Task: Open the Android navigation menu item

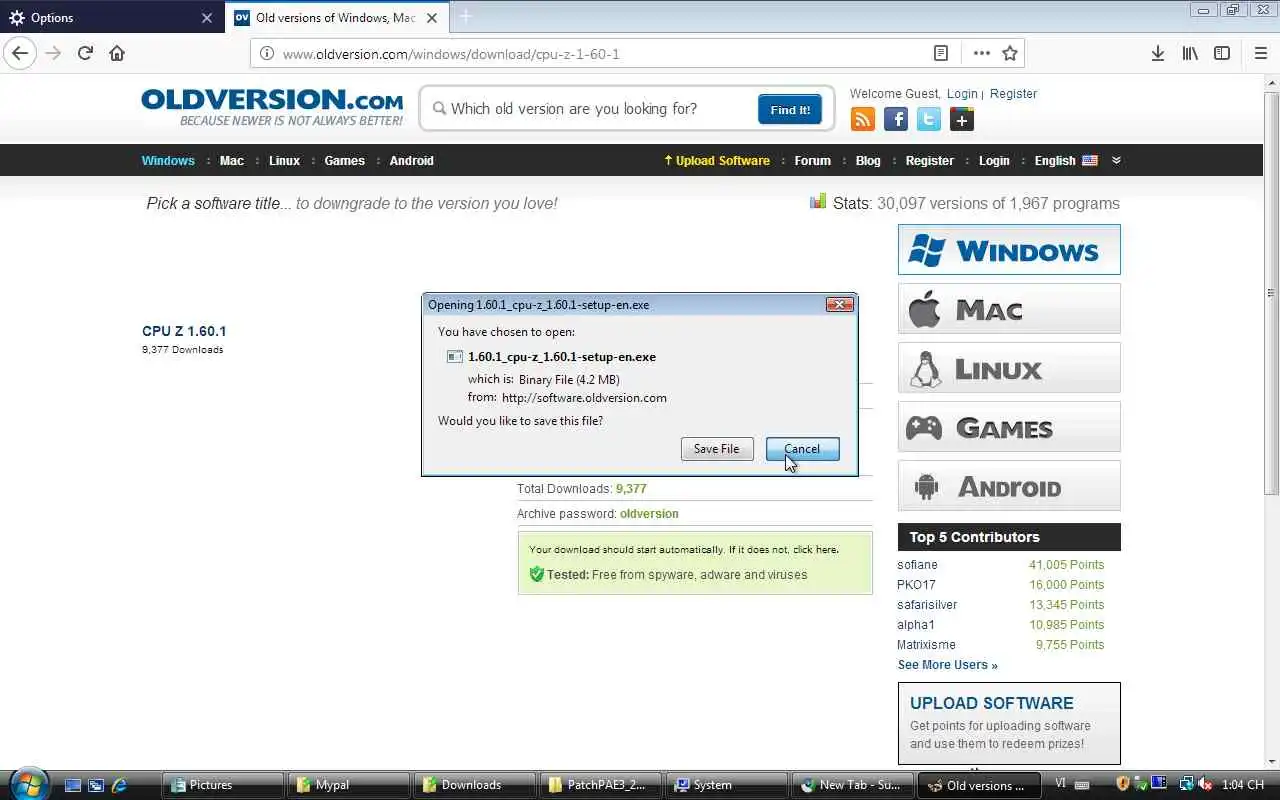Action: pos(411,160)
